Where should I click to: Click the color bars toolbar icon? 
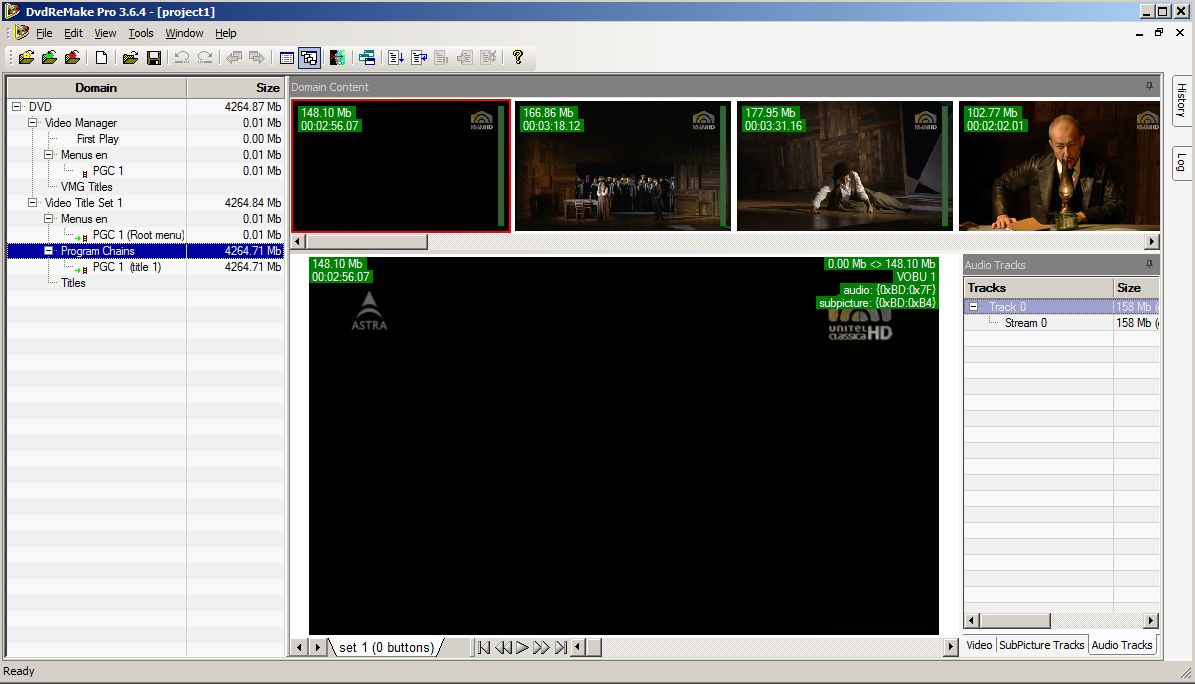click(337, 58)
